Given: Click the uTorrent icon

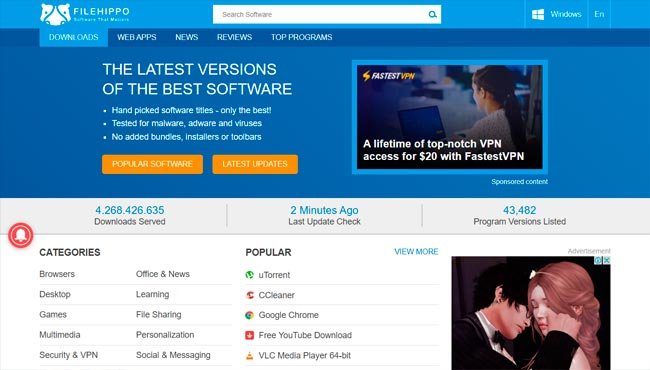Looking at the screenshot, I should 249,275.
